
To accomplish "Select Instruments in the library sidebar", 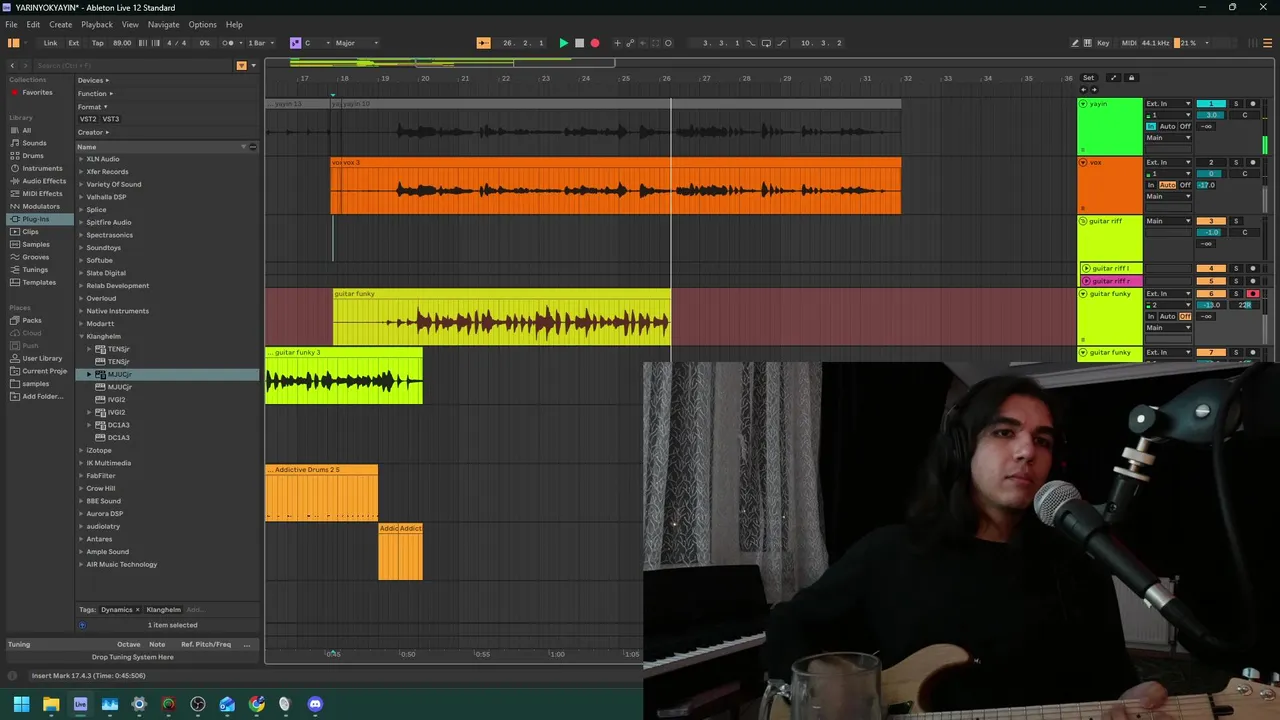I will coord(42,168).
